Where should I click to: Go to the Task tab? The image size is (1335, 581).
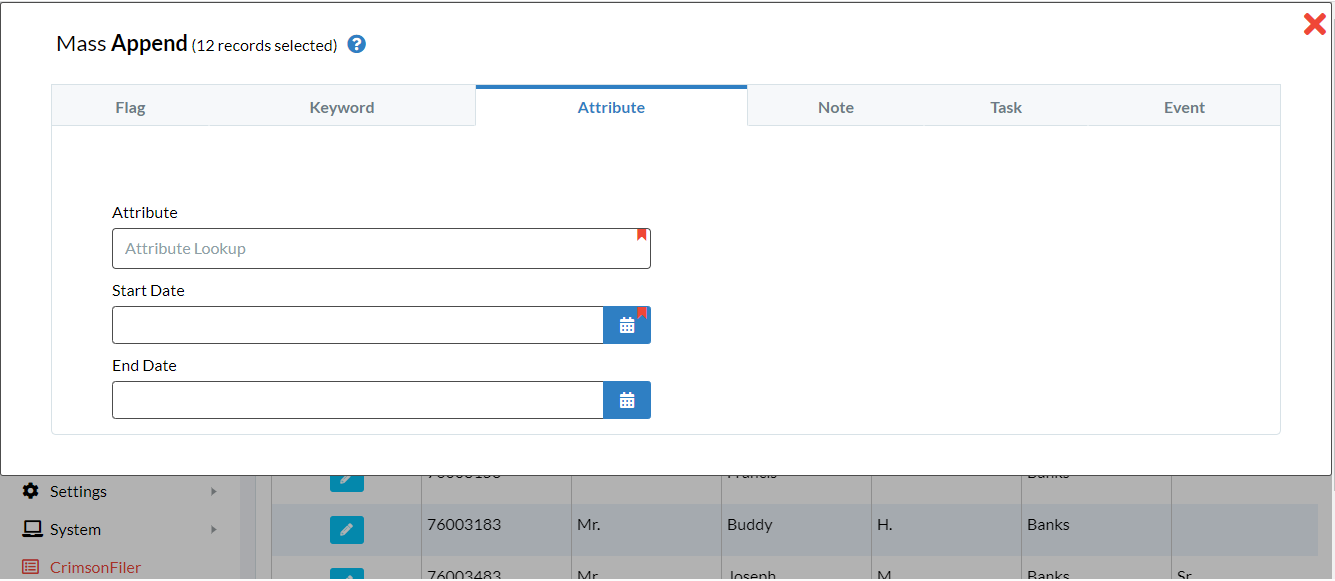pyautogui.click(x=1006, y=107)
